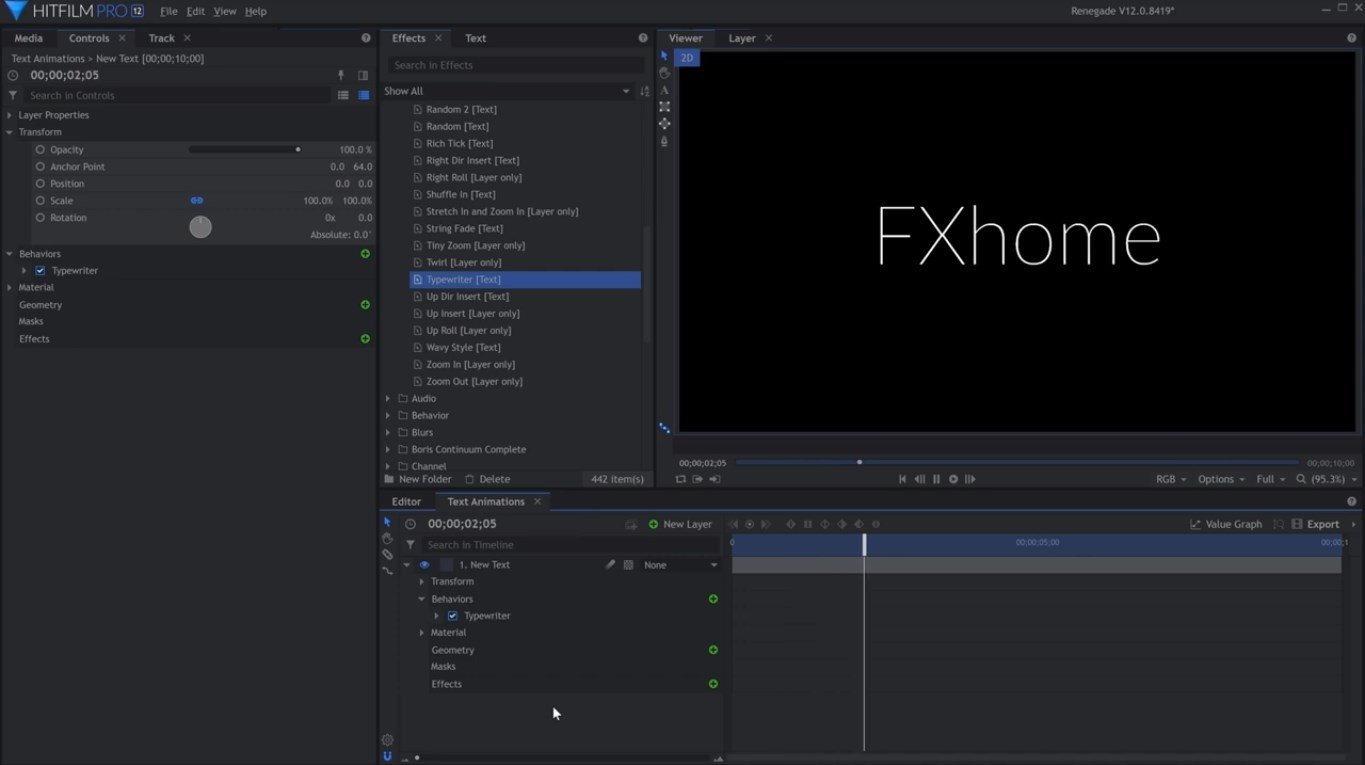Click the Rotation dial control

coord(201,227)
